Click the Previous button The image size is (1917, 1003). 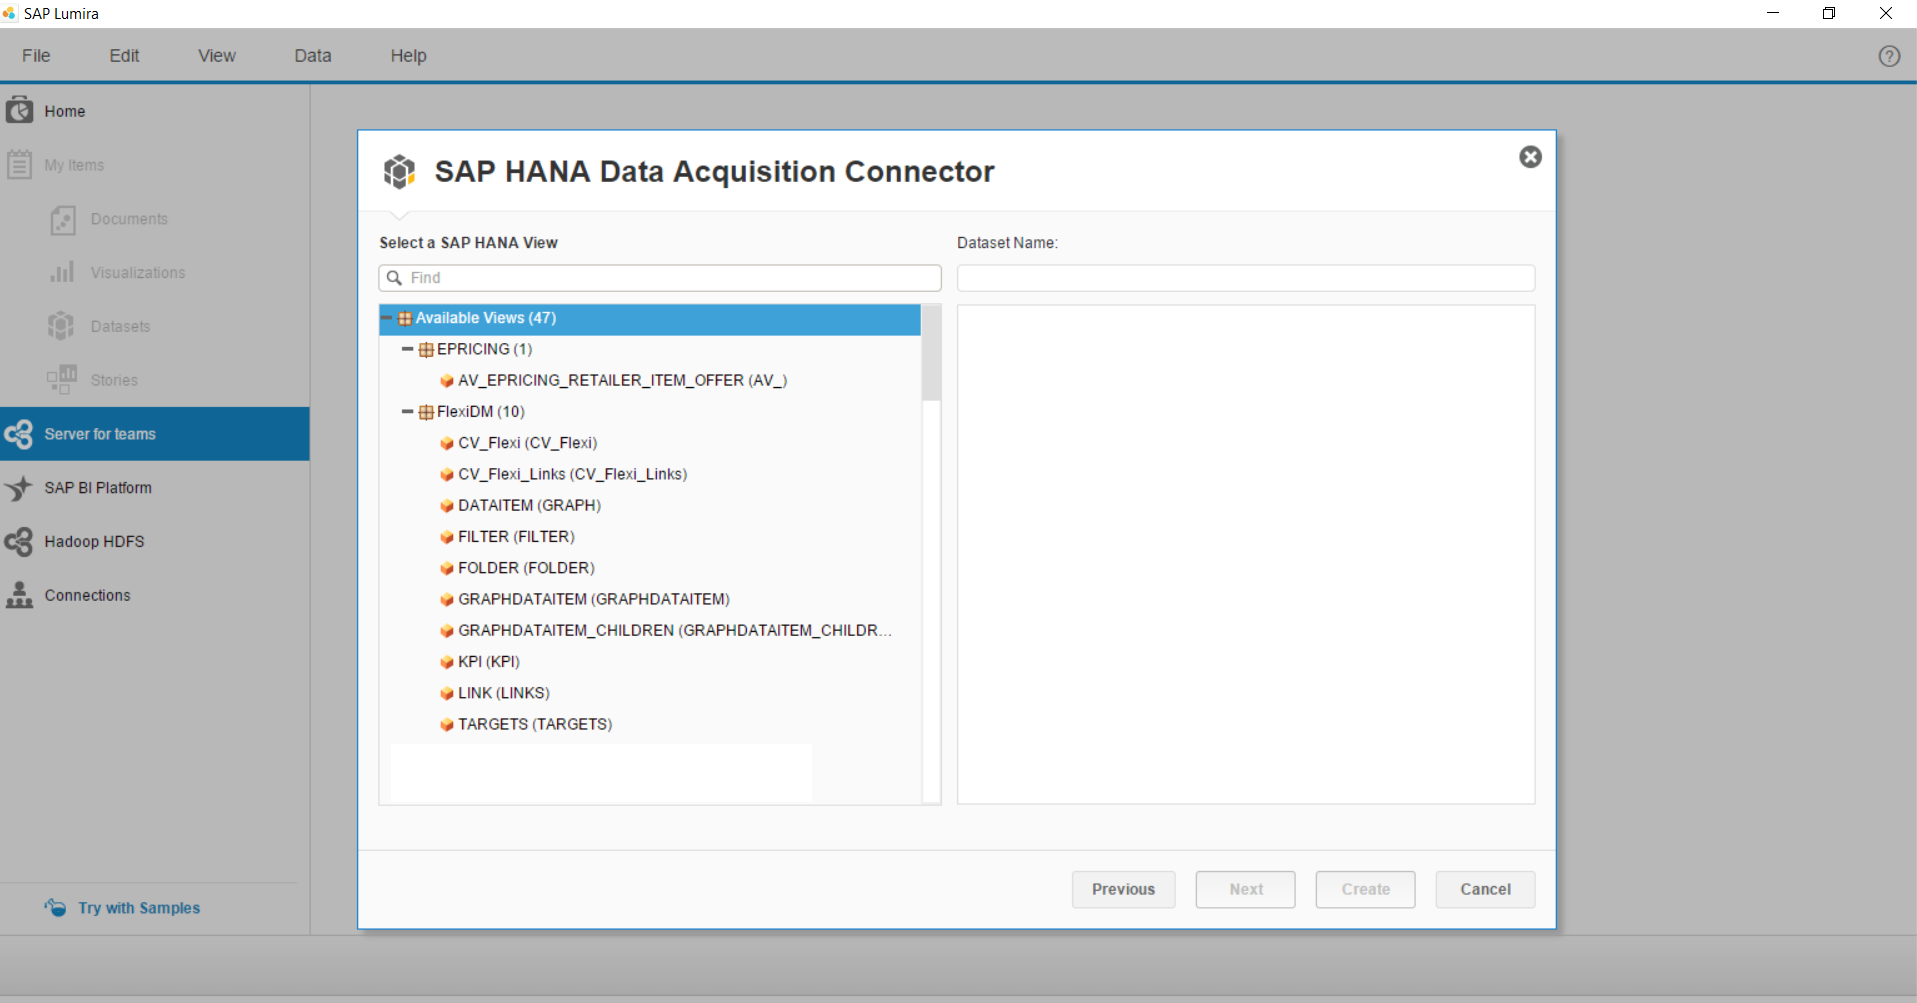click(x=1123, y=889)
